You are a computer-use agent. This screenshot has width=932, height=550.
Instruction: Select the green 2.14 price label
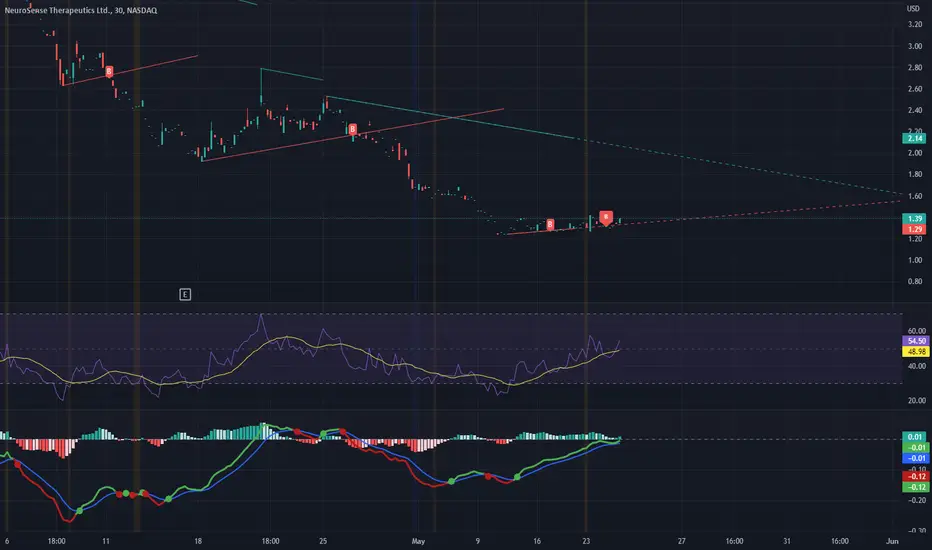click(x=914, y=139)
